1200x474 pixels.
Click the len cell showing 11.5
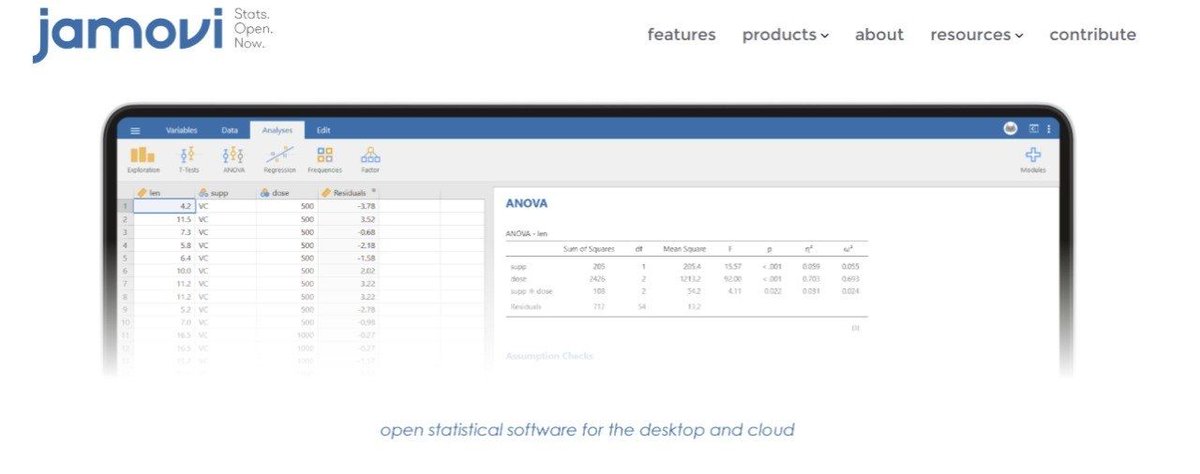click(164, 218)
